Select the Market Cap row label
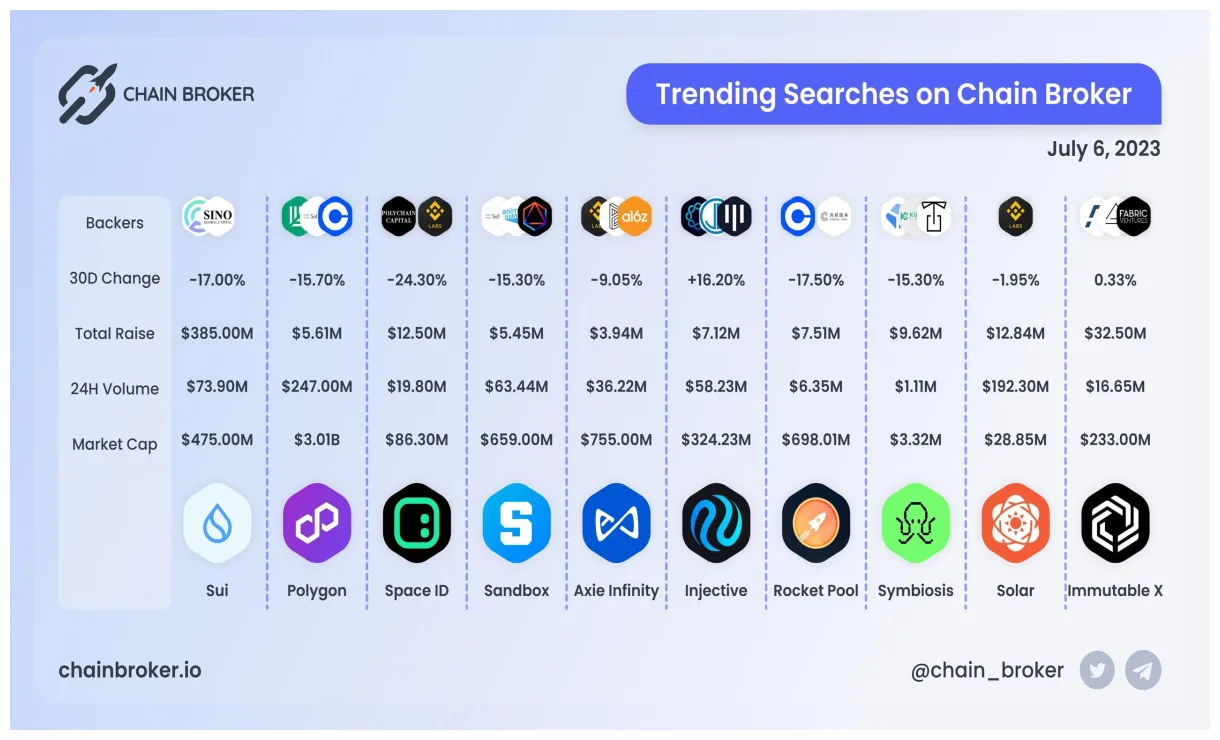This screenshot has width=1220, height=740. [x=114, y=444]
